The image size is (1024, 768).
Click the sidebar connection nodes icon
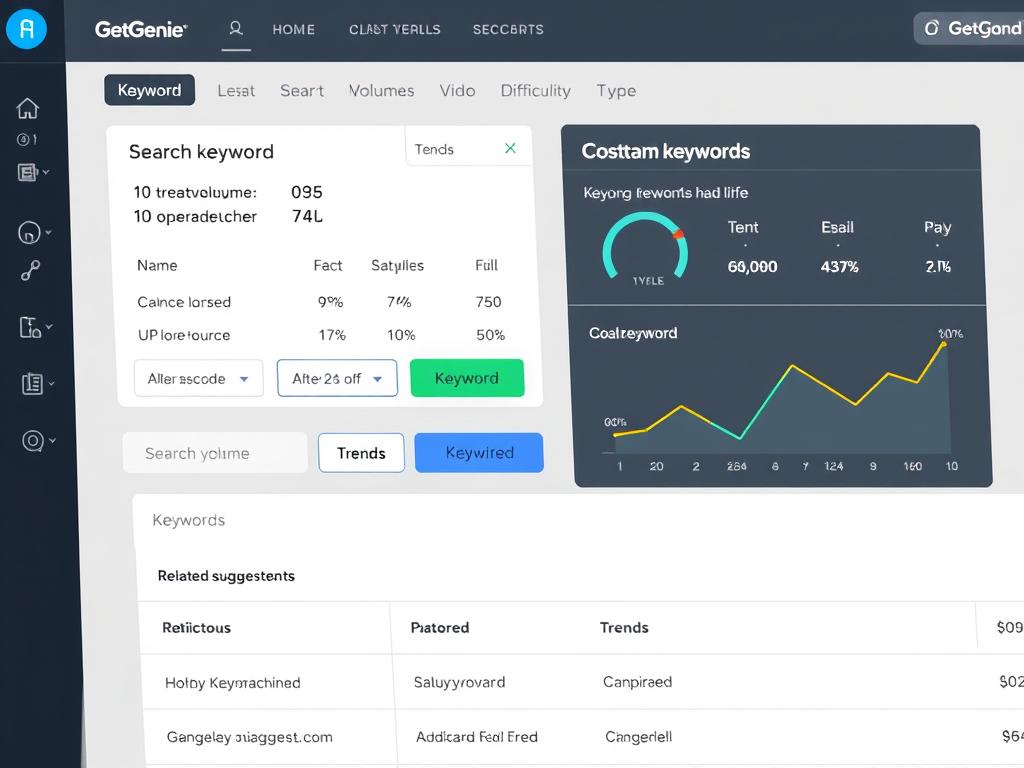(31, 271)
